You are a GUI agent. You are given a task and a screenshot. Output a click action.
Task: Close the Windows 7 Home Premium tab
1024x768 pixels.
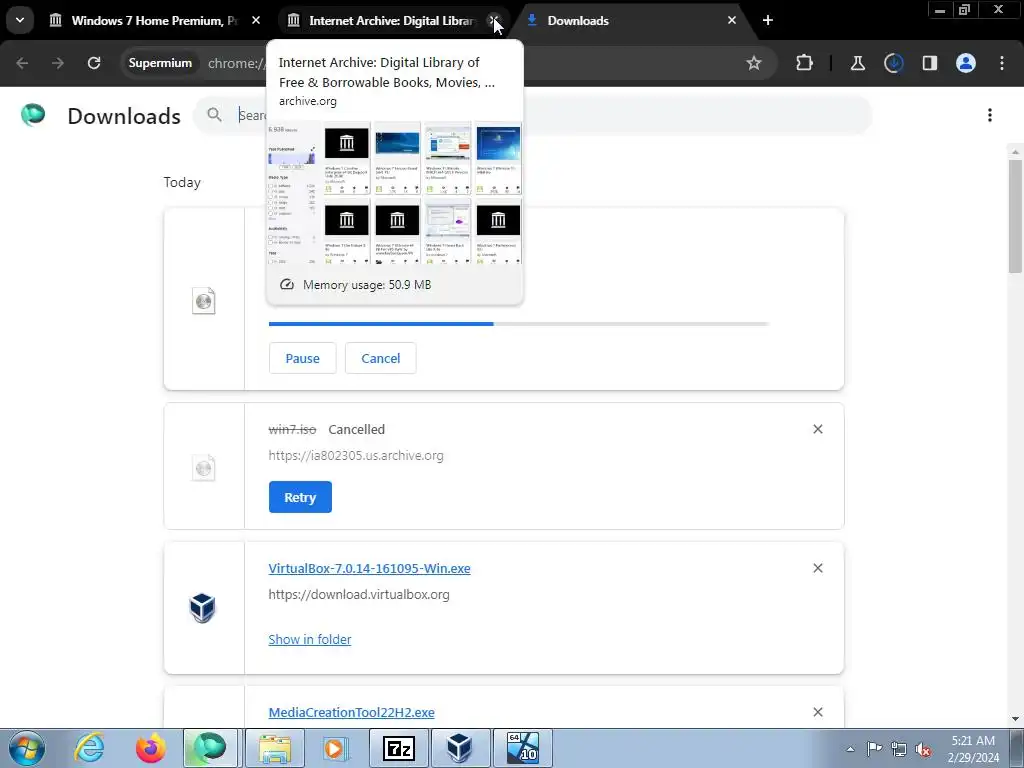point(256,20)
